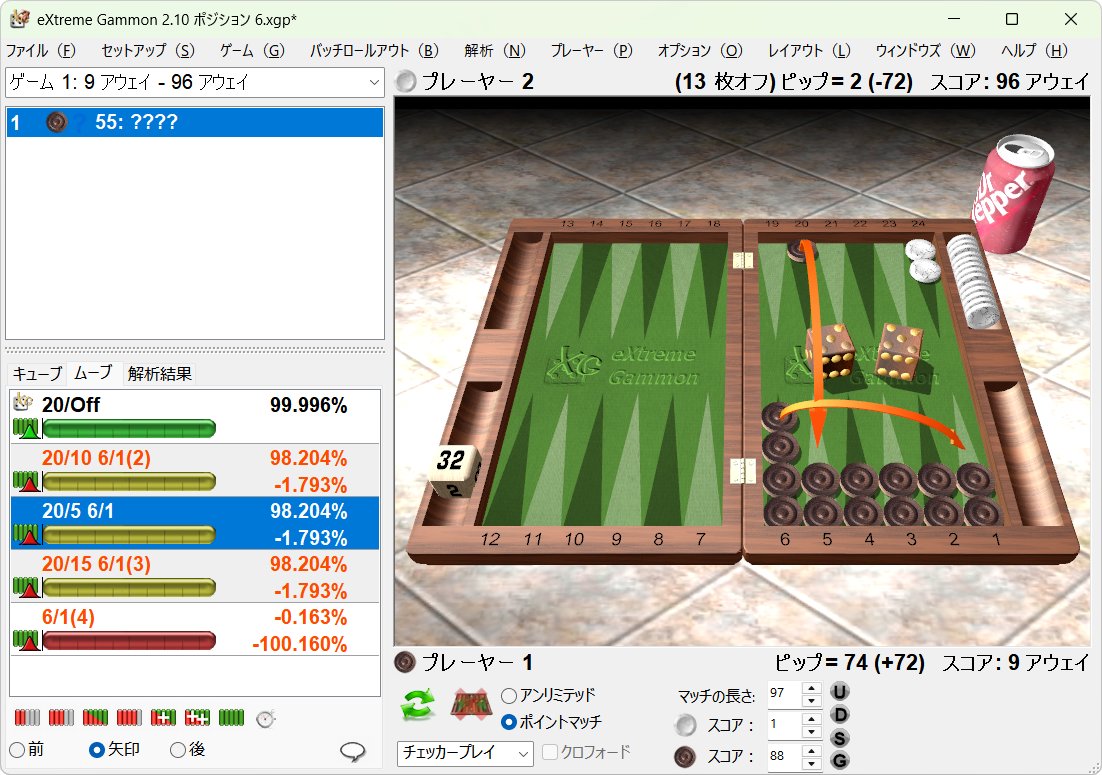
Task: Click the flip board icon
Action: [x=470, y=705]
